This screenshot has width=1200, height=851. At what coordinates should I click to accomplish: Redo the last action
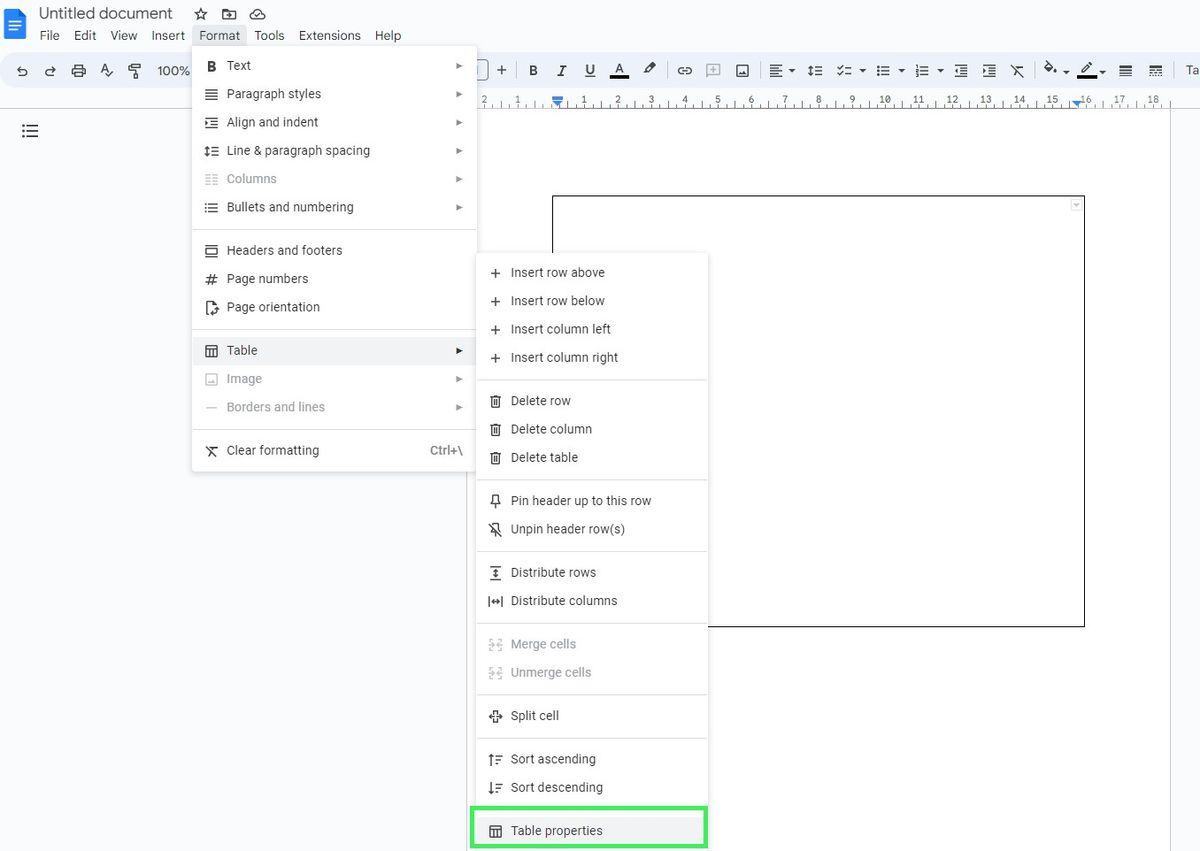point(48,70)
